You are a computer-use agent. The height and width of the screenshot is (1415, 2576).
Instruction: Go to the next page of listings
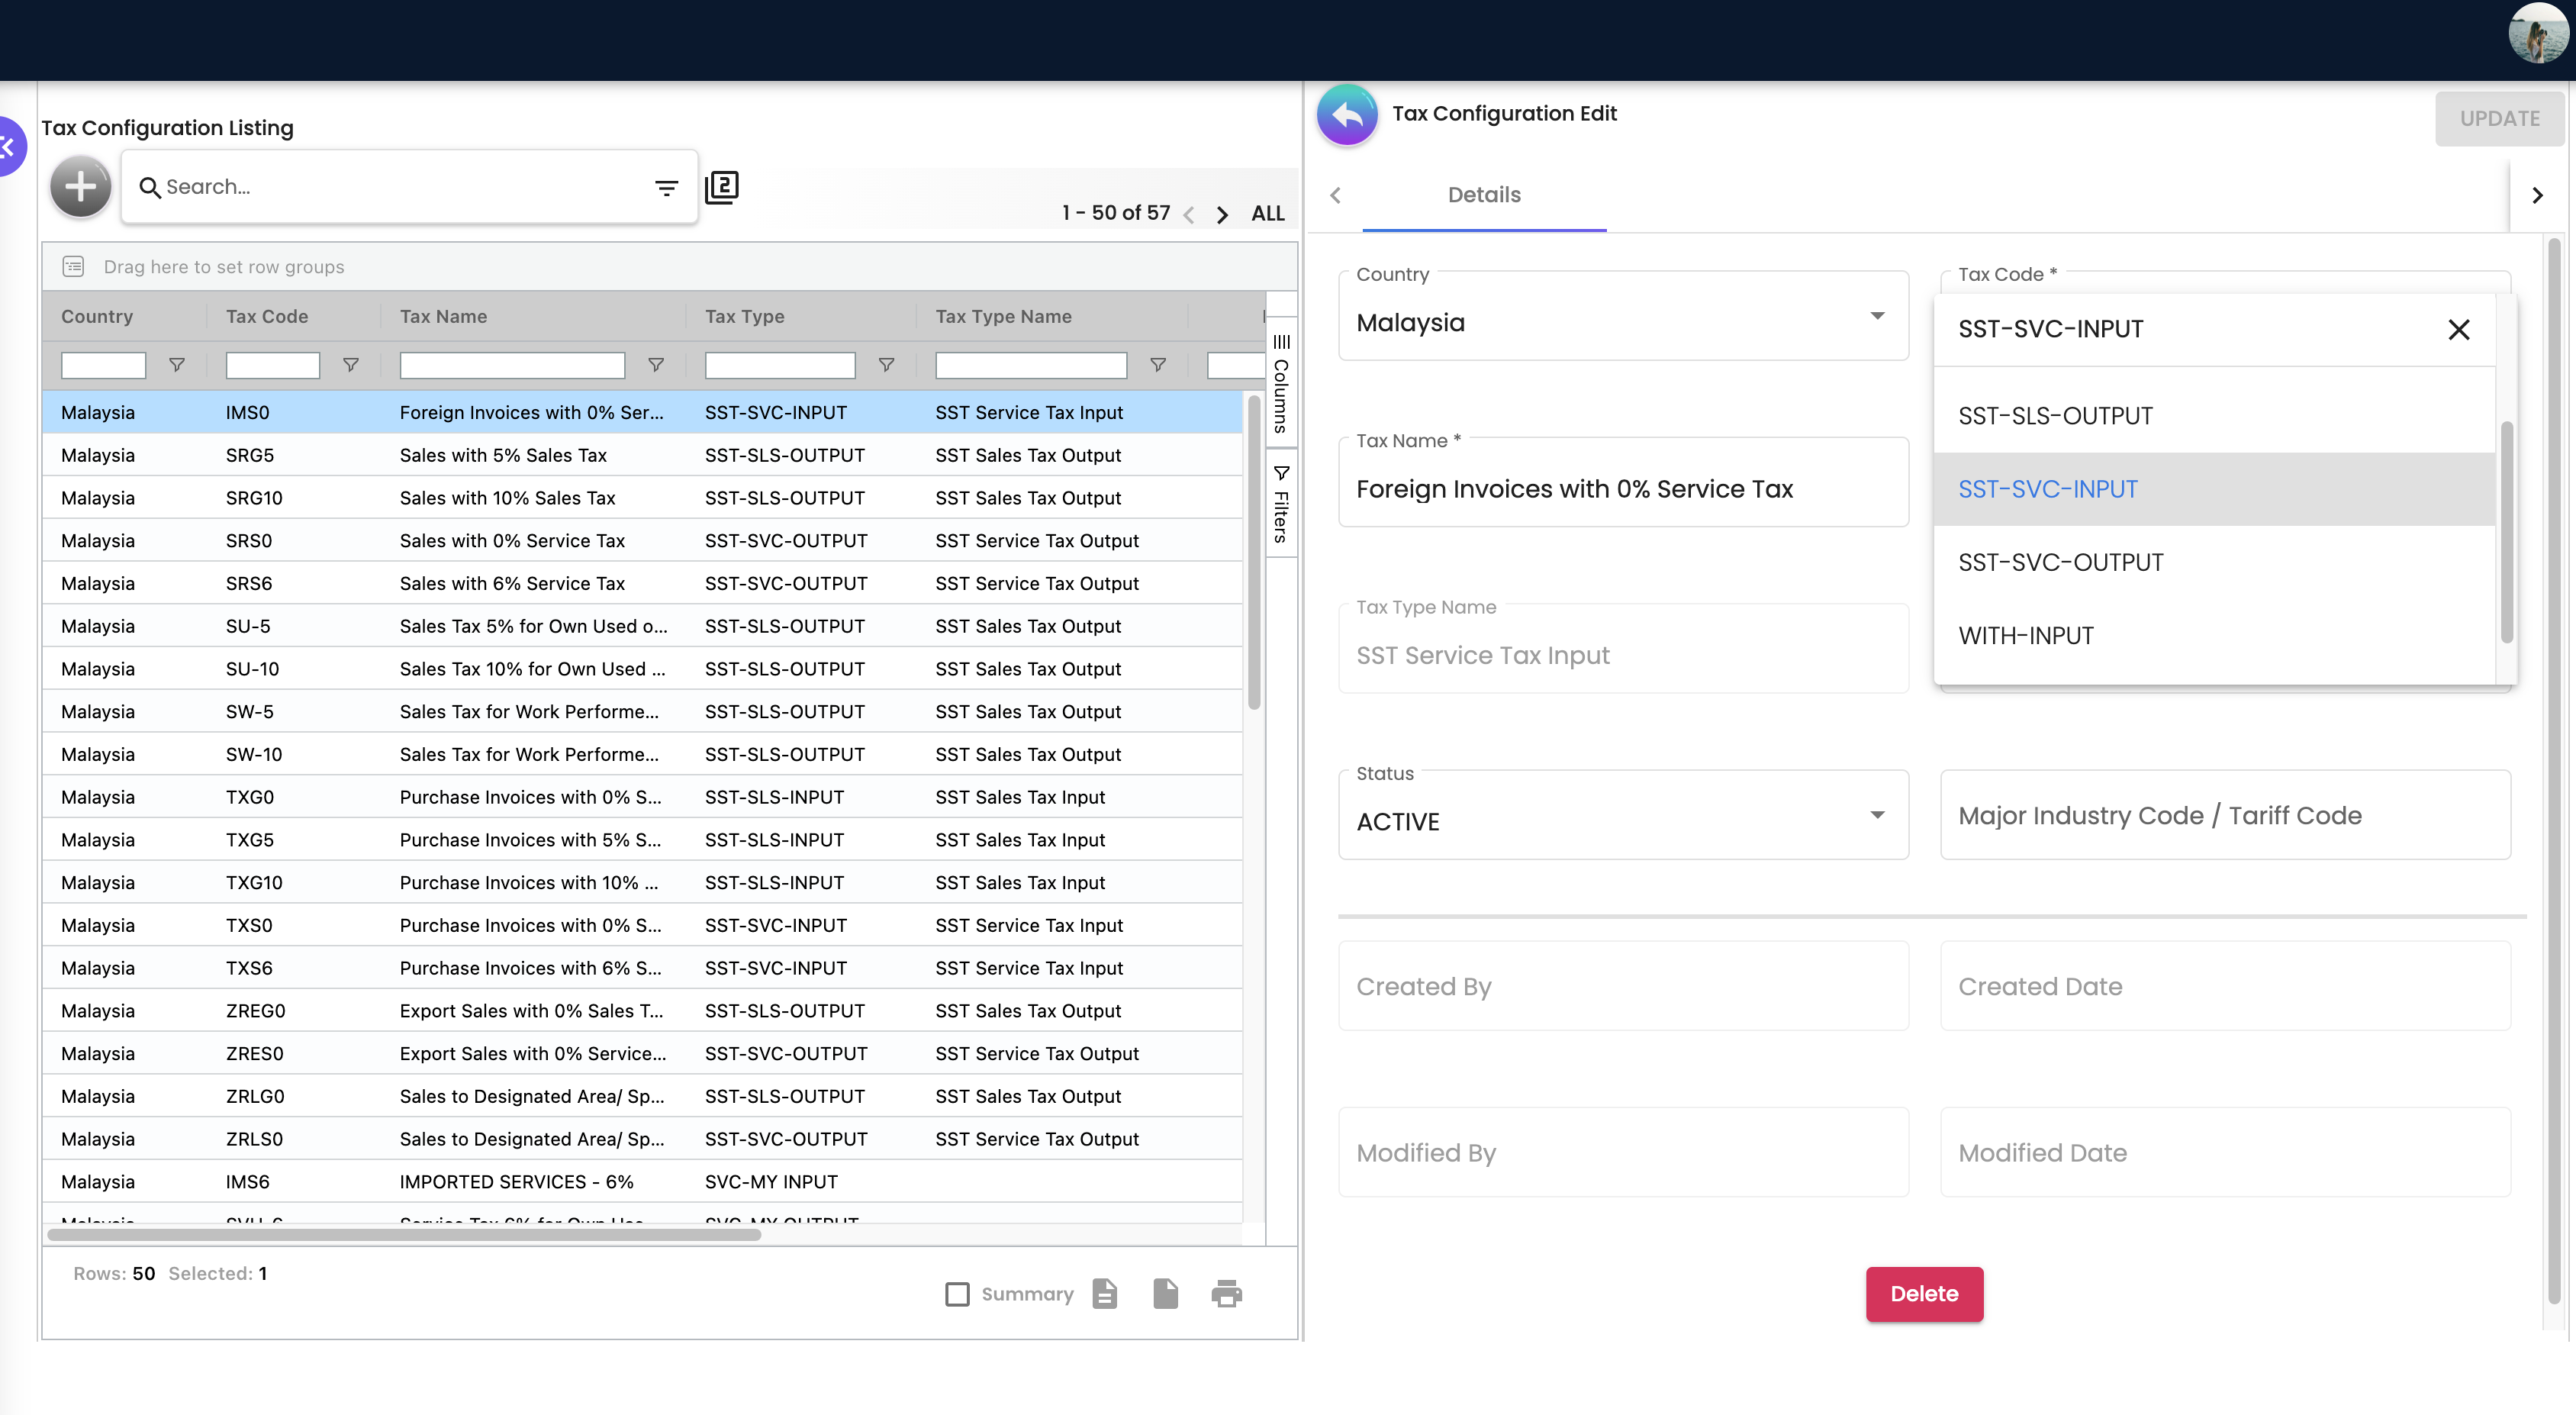point(1222,214)
